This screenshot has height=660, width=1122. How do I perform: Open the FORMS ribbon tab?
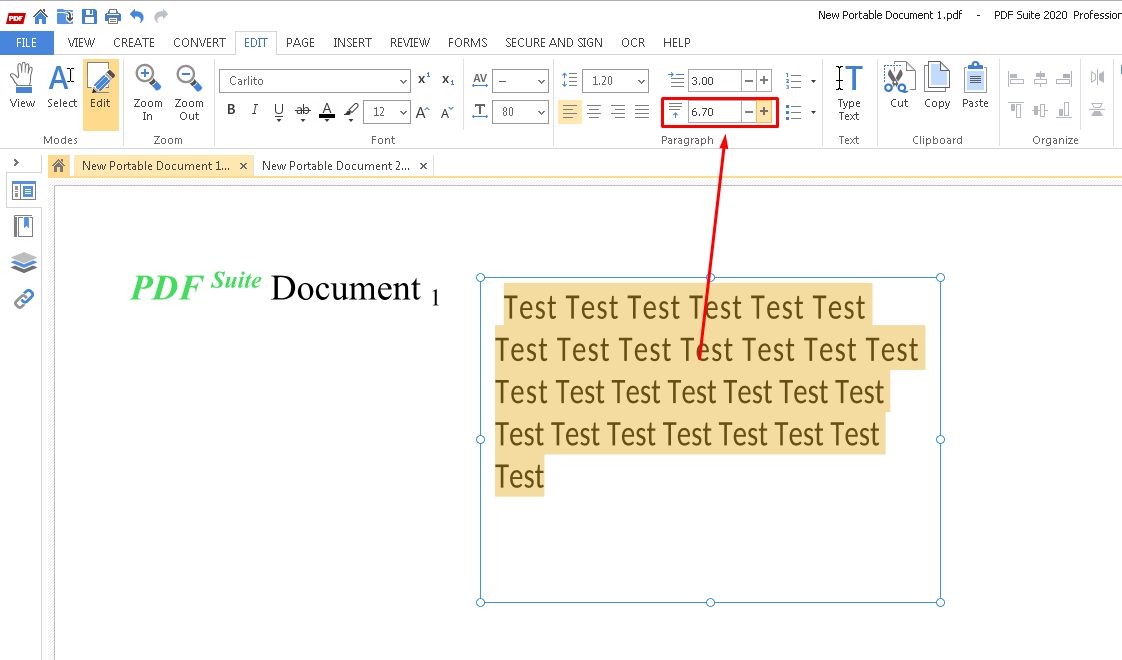click(x=467, y=43)
